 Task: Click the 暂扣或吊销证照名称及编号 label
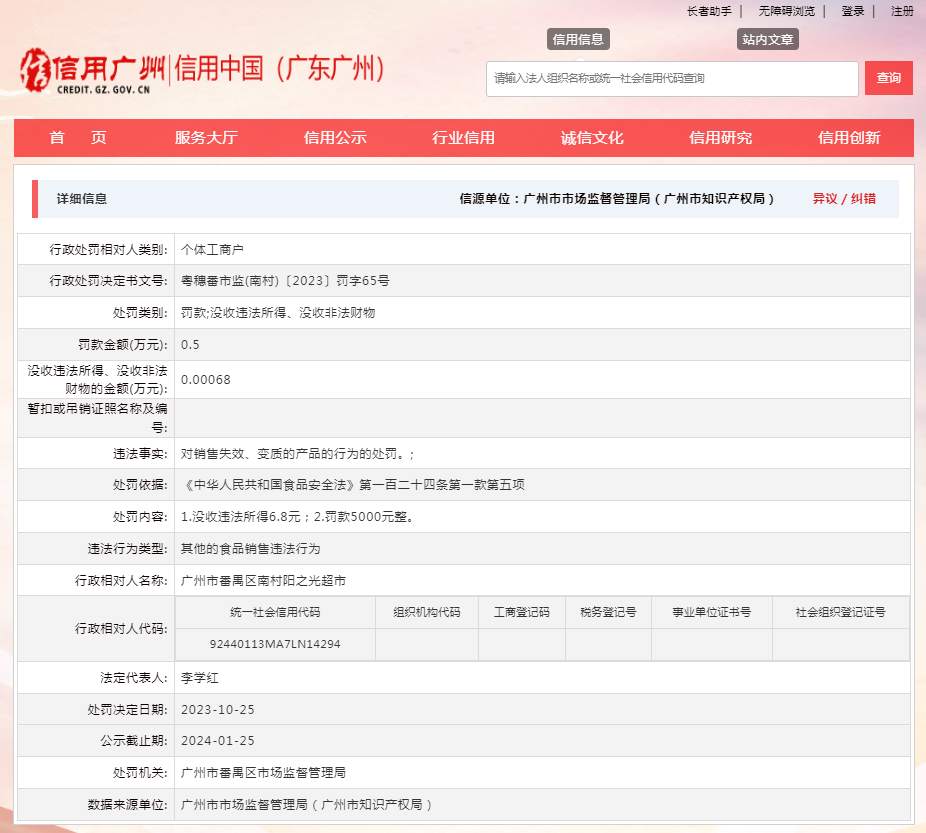coord(97,417)
